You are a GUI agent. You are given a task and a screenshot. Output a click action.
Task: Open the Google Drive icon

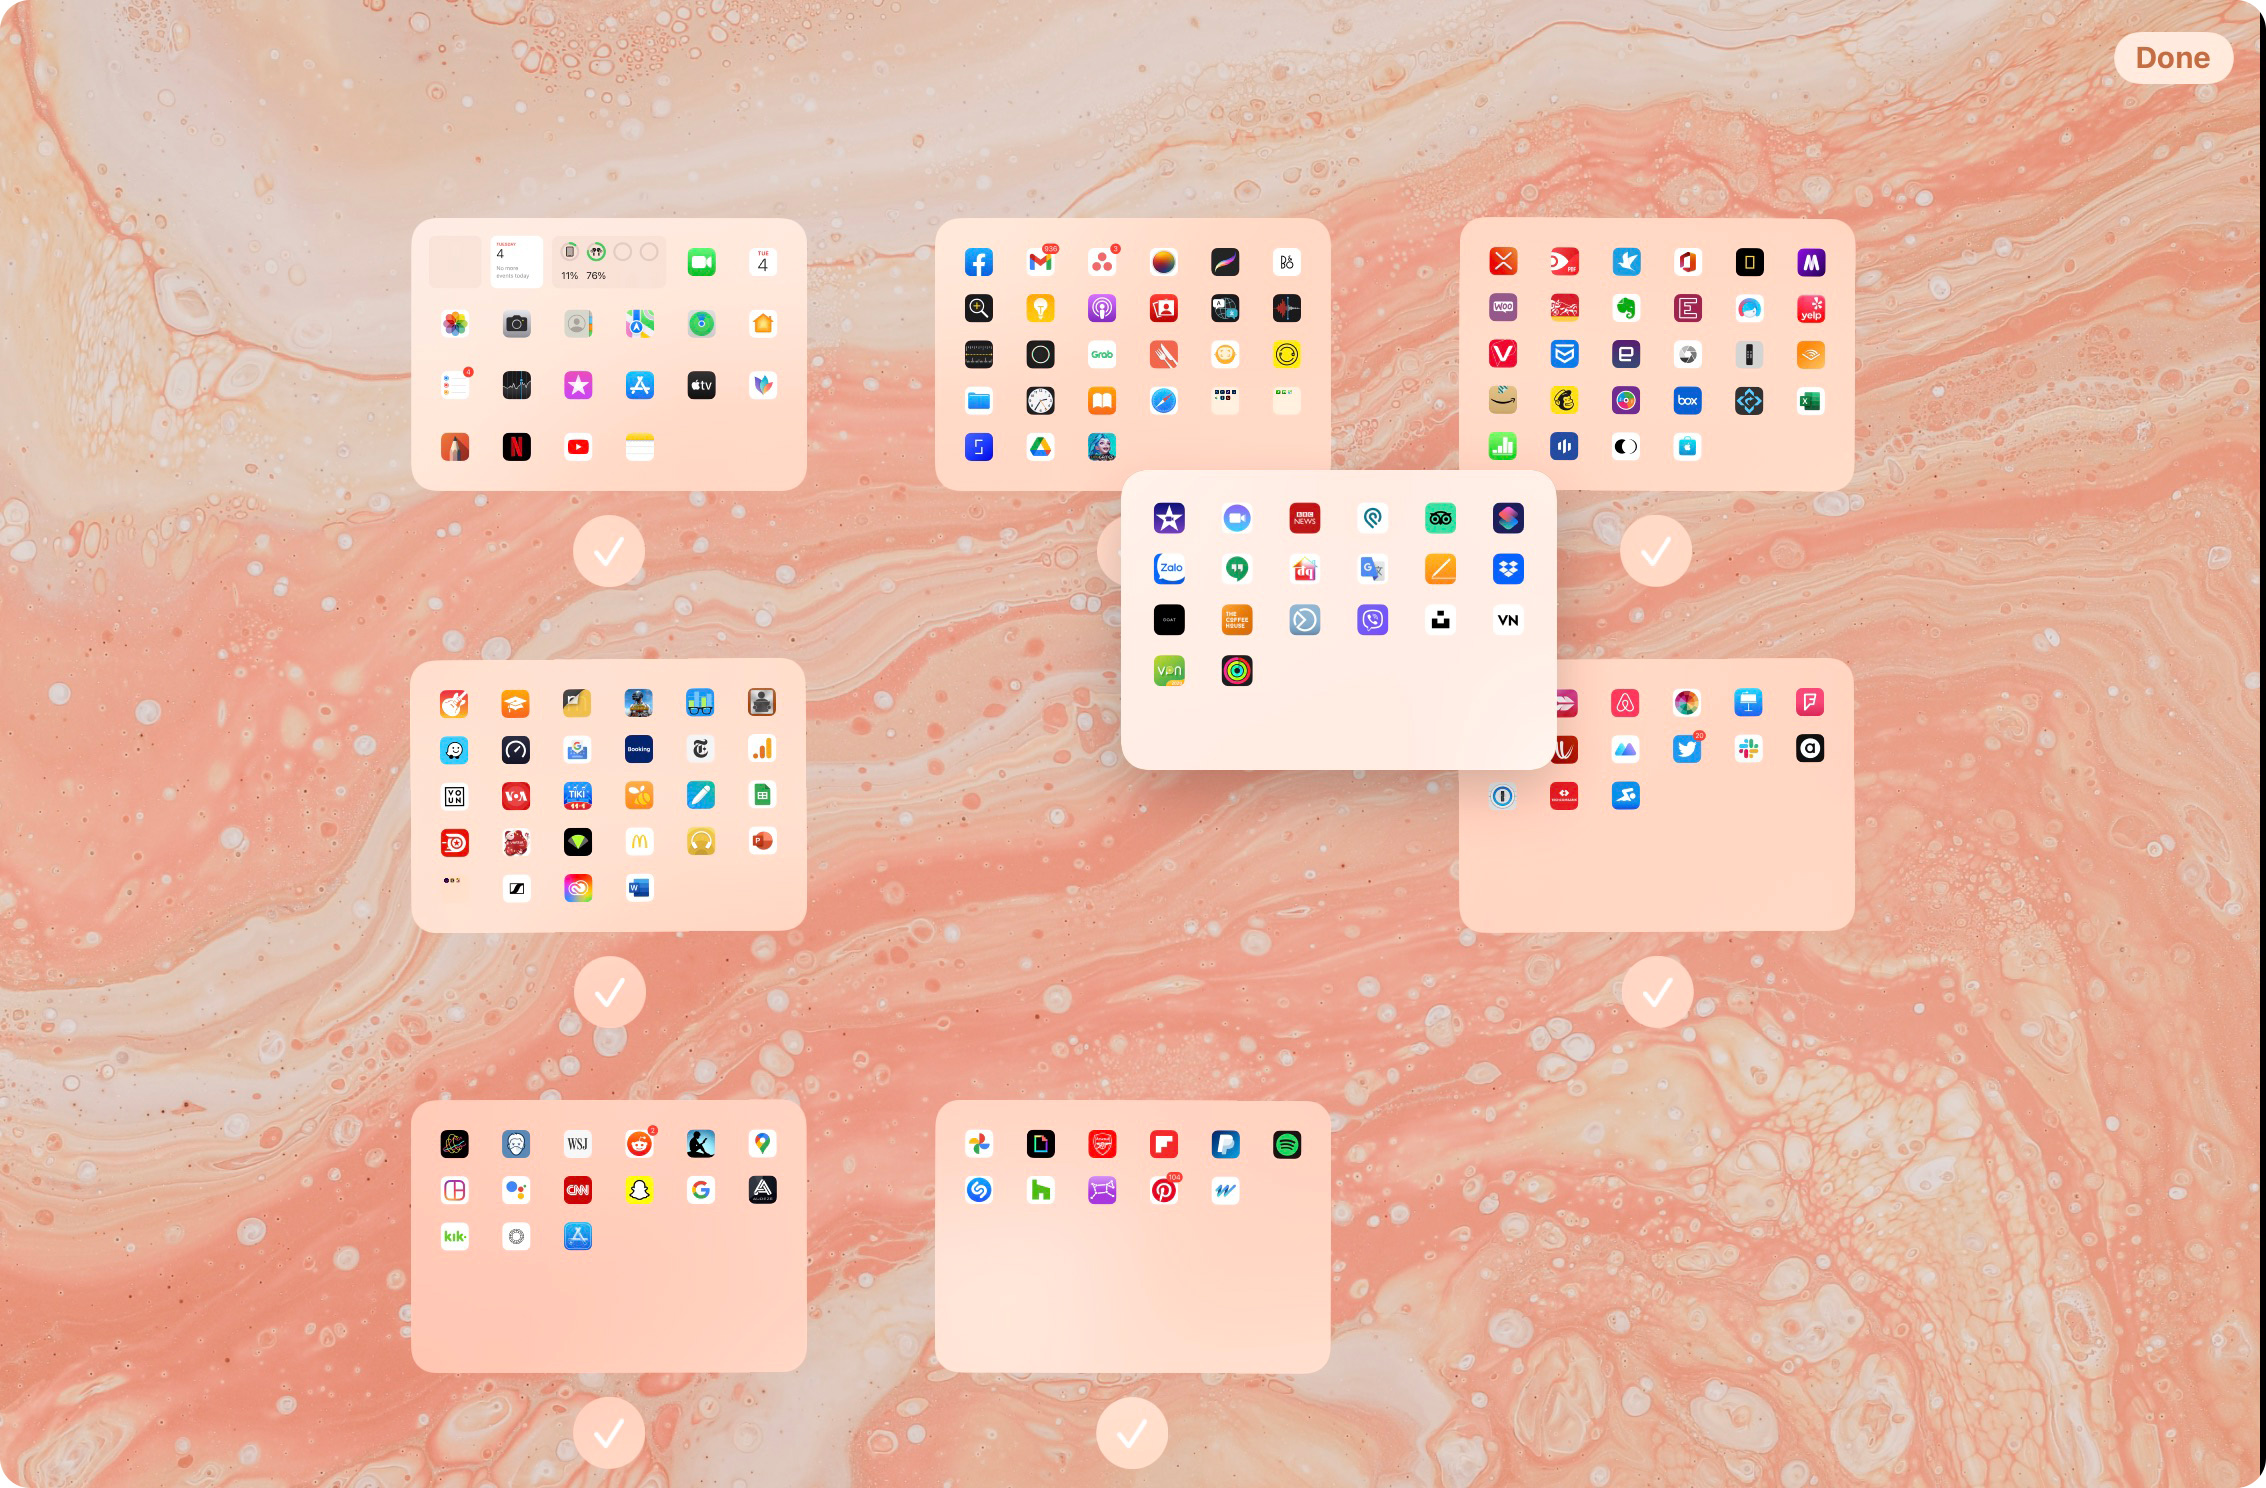(x=1040, y=447)
